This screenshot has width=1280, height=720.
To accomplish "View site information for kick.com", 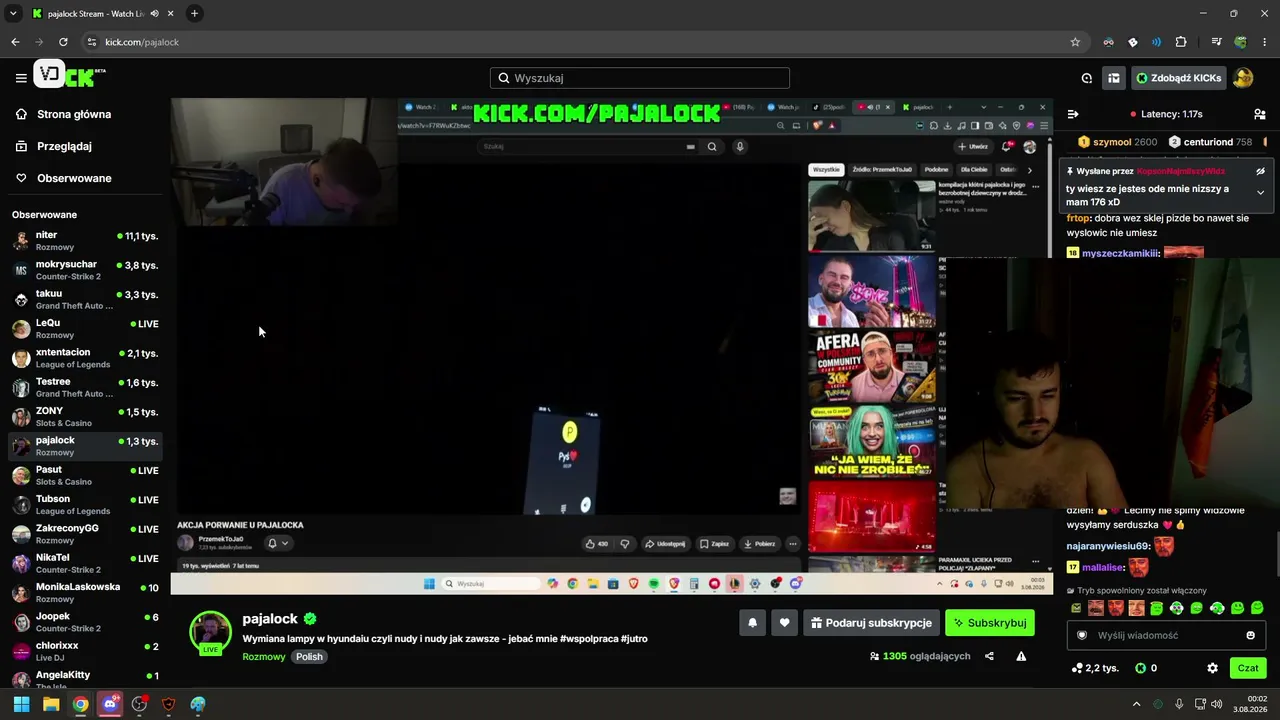I will (92, 42).
